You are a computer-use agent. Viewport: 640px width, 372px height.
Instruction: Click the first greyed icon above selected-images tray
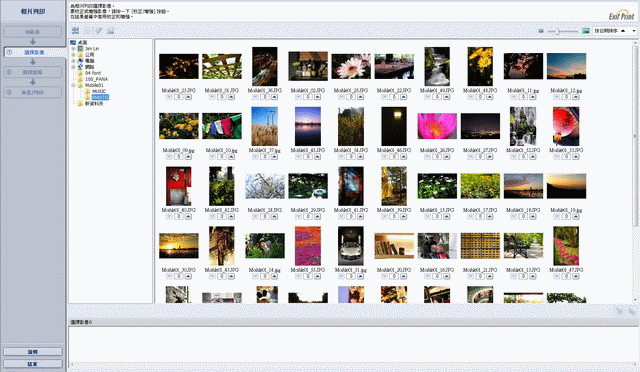(x=620, y=312)
